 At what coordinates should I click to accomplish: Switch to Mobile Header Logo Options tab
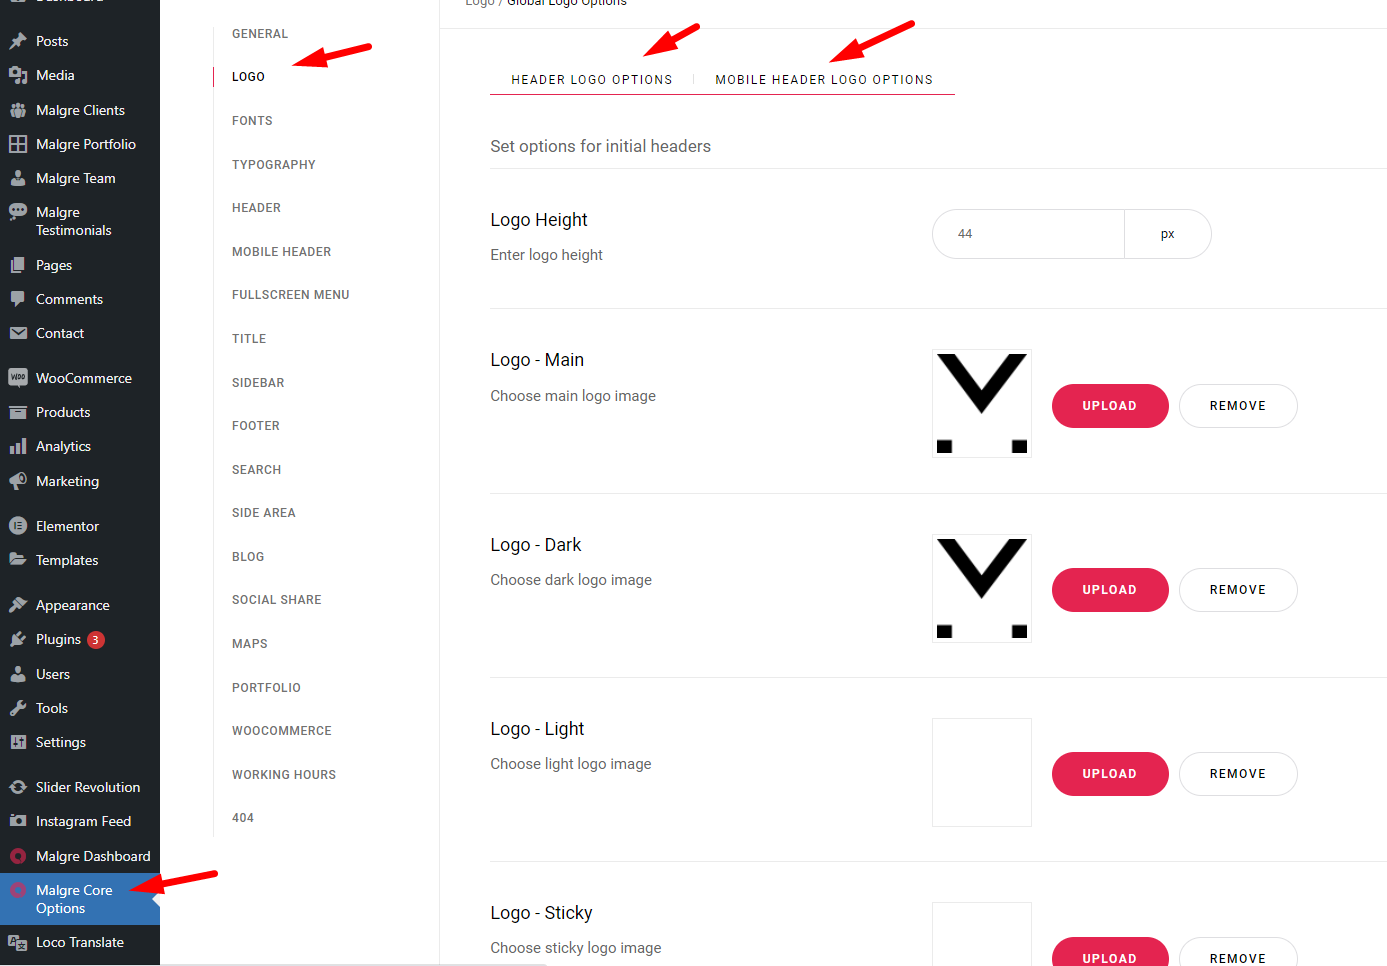click(x=824, y=80)
